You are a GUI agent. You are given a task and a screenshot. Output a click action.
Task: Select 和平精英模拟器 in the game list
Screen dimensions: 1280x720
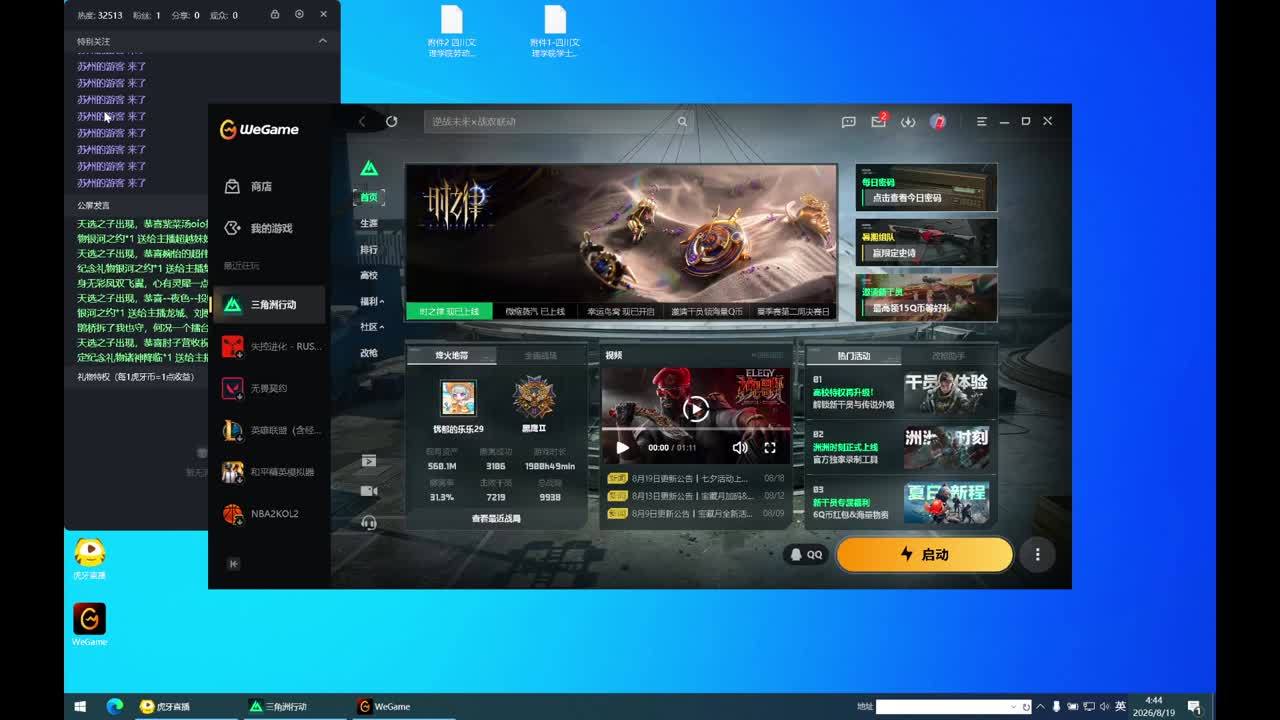269,472
